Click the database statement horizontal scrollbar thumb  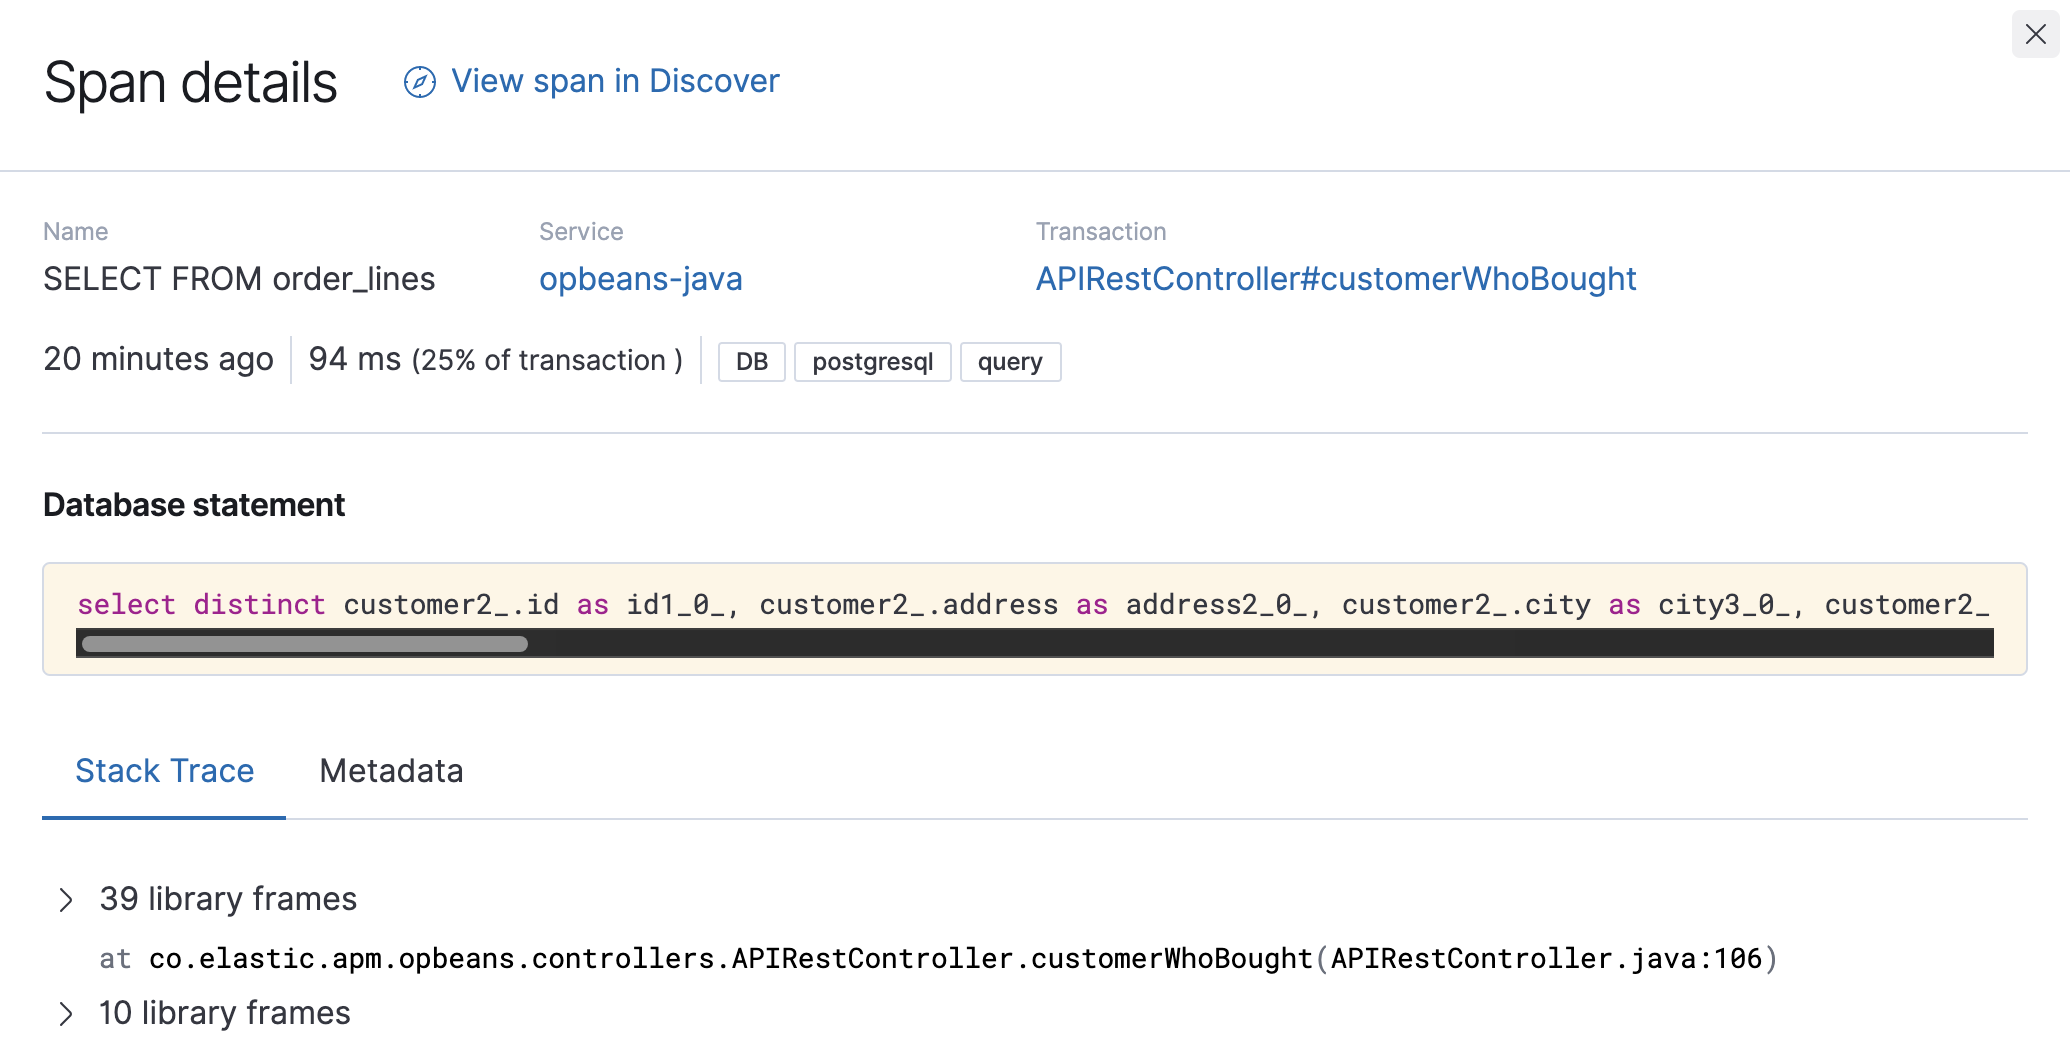click(x=304, y=644)
